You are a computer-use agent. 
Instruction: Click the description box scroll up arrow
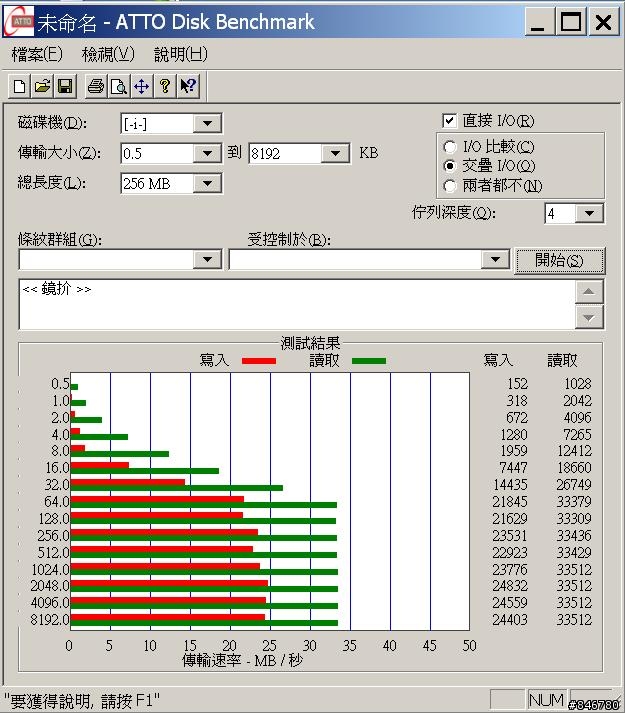[589, 291]
